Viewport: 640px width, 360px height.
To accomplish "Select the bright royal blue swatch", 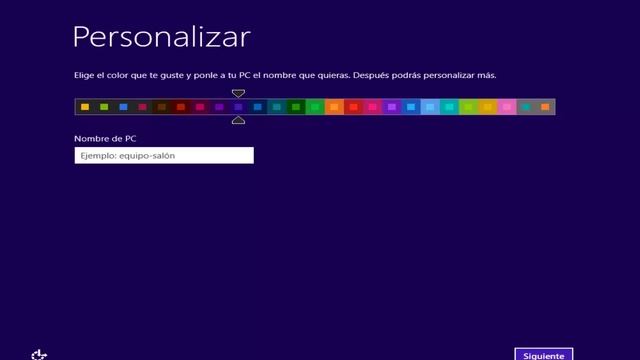I will pyautogui.click(x=411, y=107).
